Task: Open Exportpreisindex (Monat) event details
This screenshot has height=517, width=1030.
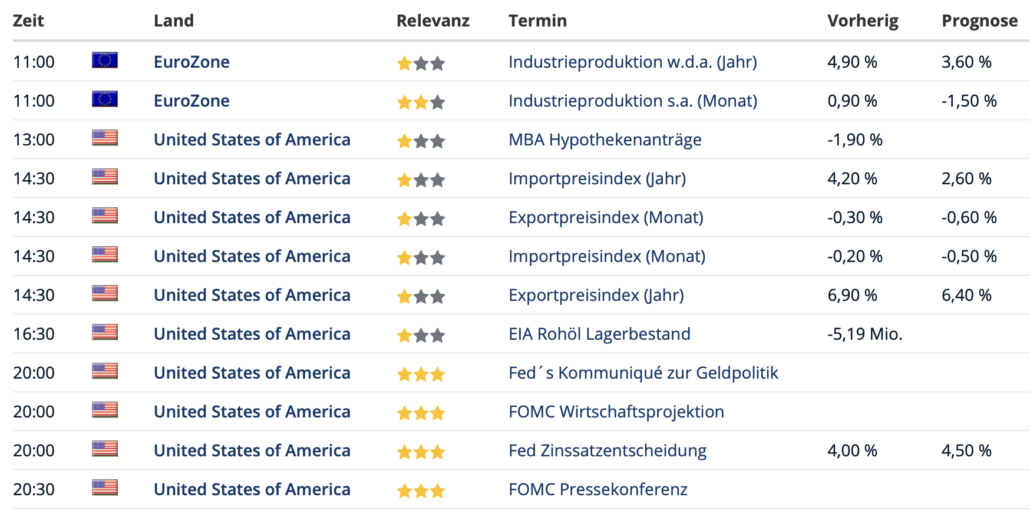Action: pos(606,217)
